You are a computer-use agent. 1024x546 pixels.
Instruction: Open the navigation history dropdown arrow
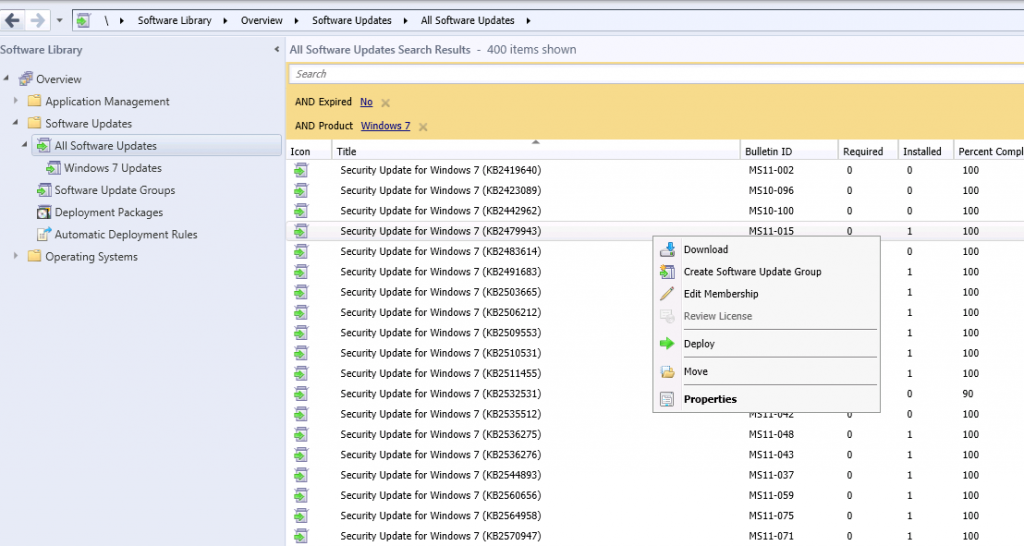(x=59, y=20)
